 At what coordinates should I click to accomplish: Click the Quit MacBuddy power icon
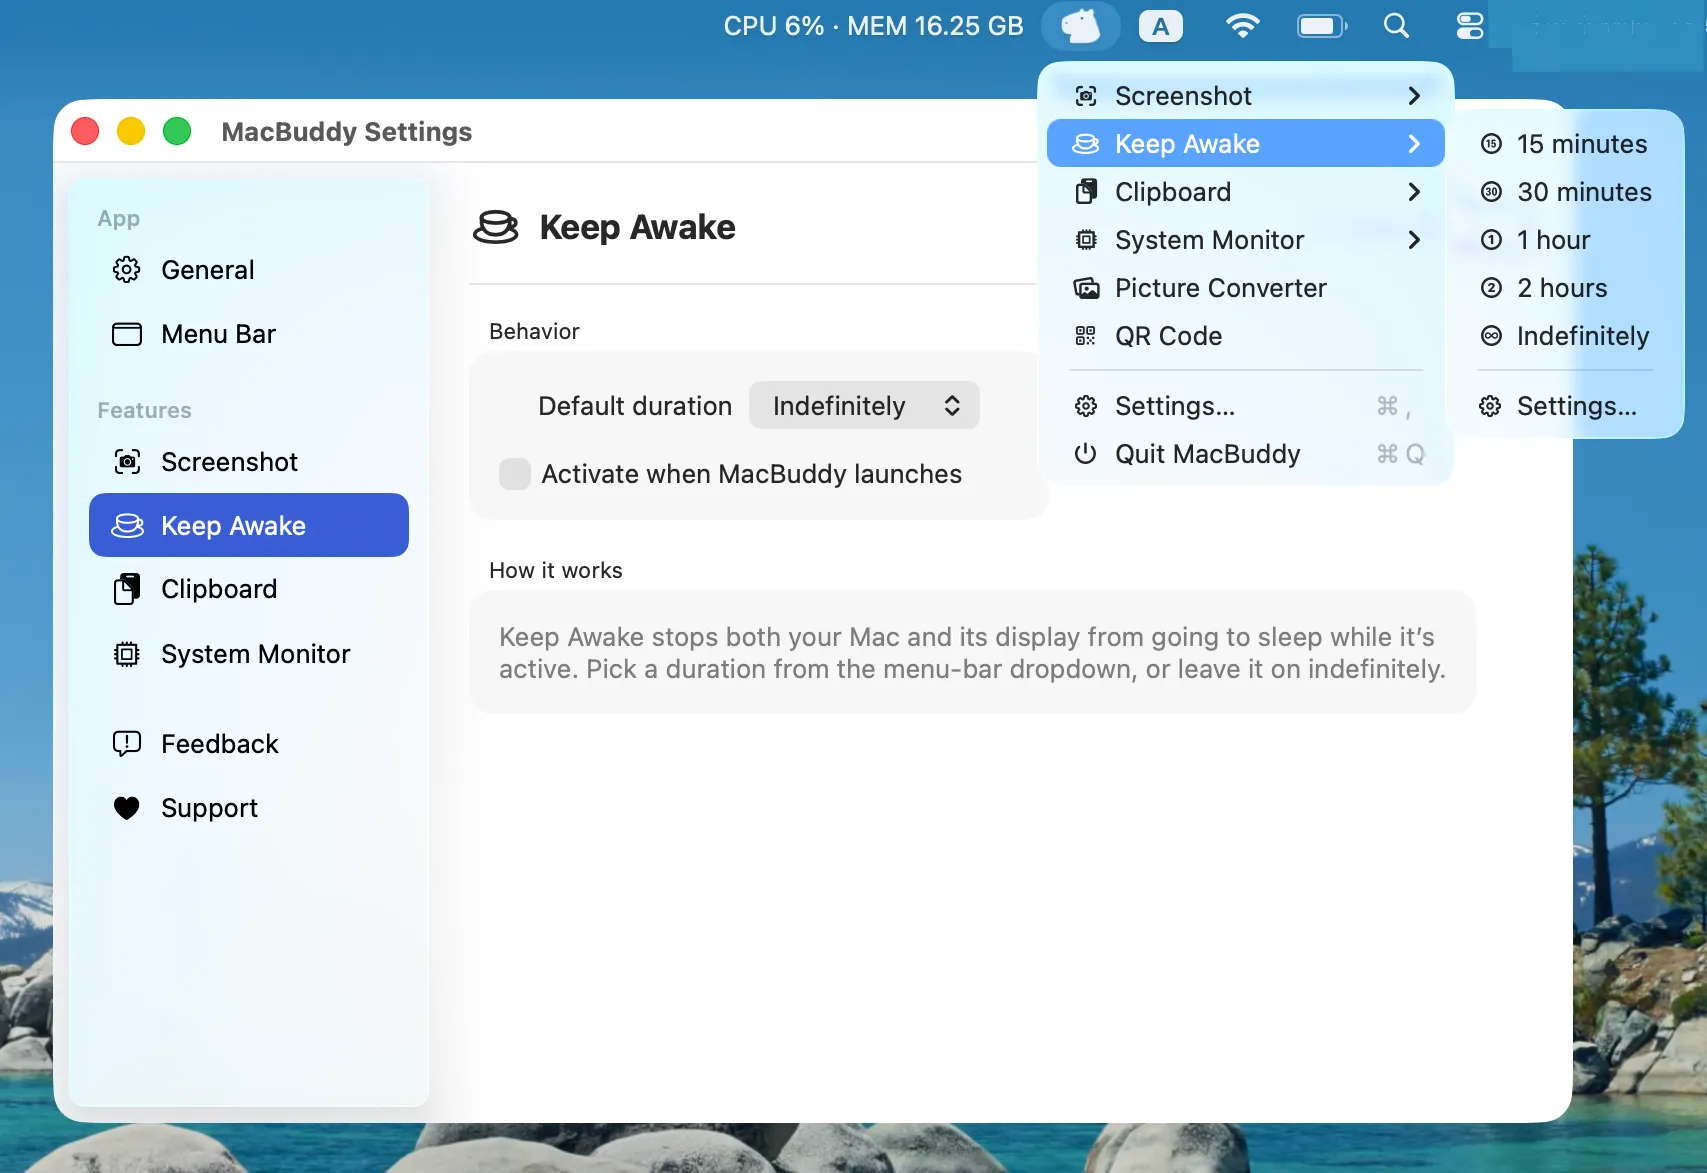[1086, 454]
